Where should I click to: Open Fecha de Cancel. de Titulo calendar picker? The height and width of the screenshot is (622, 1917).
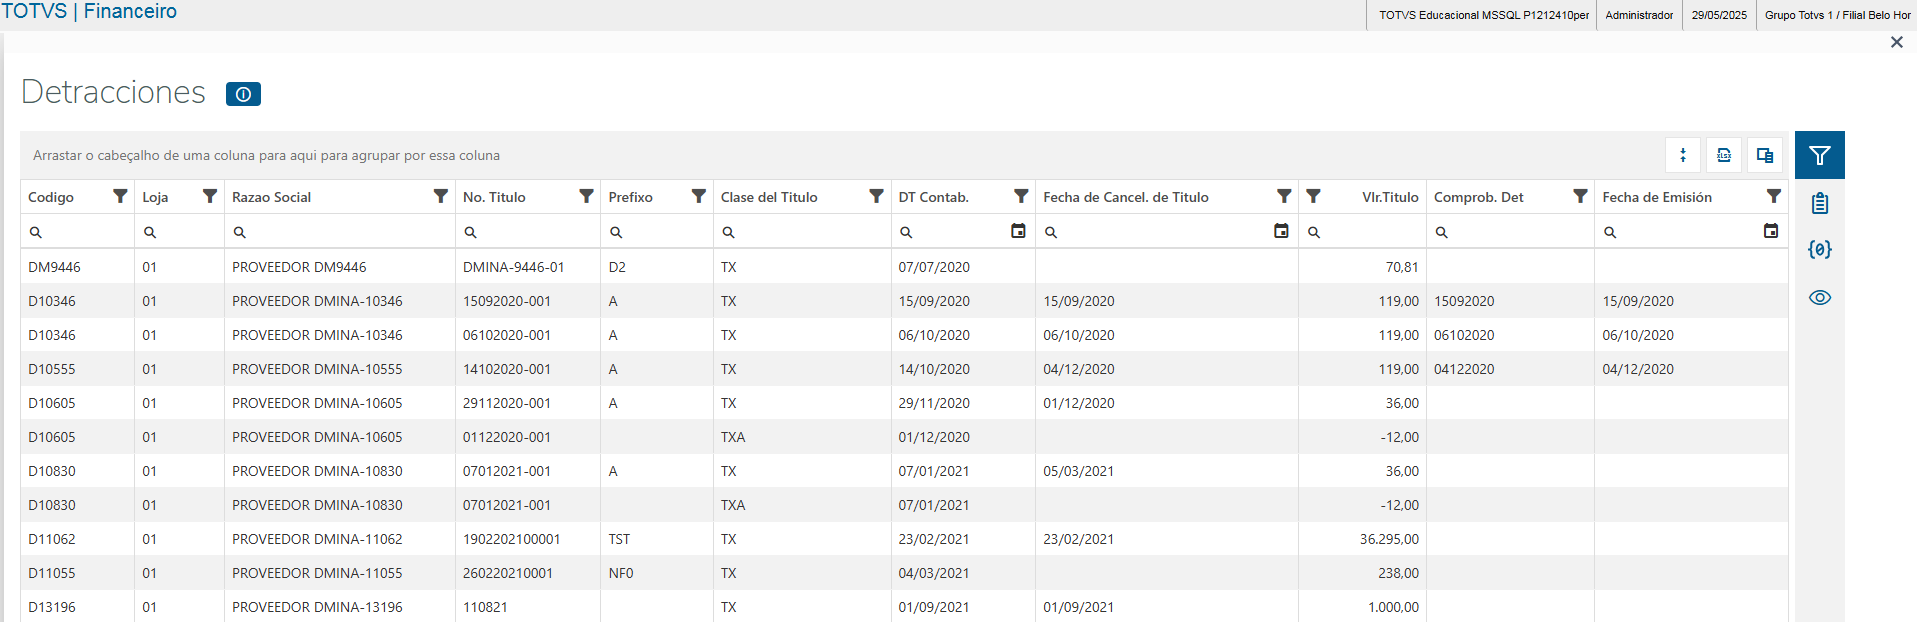click(x=1281, y=231)
